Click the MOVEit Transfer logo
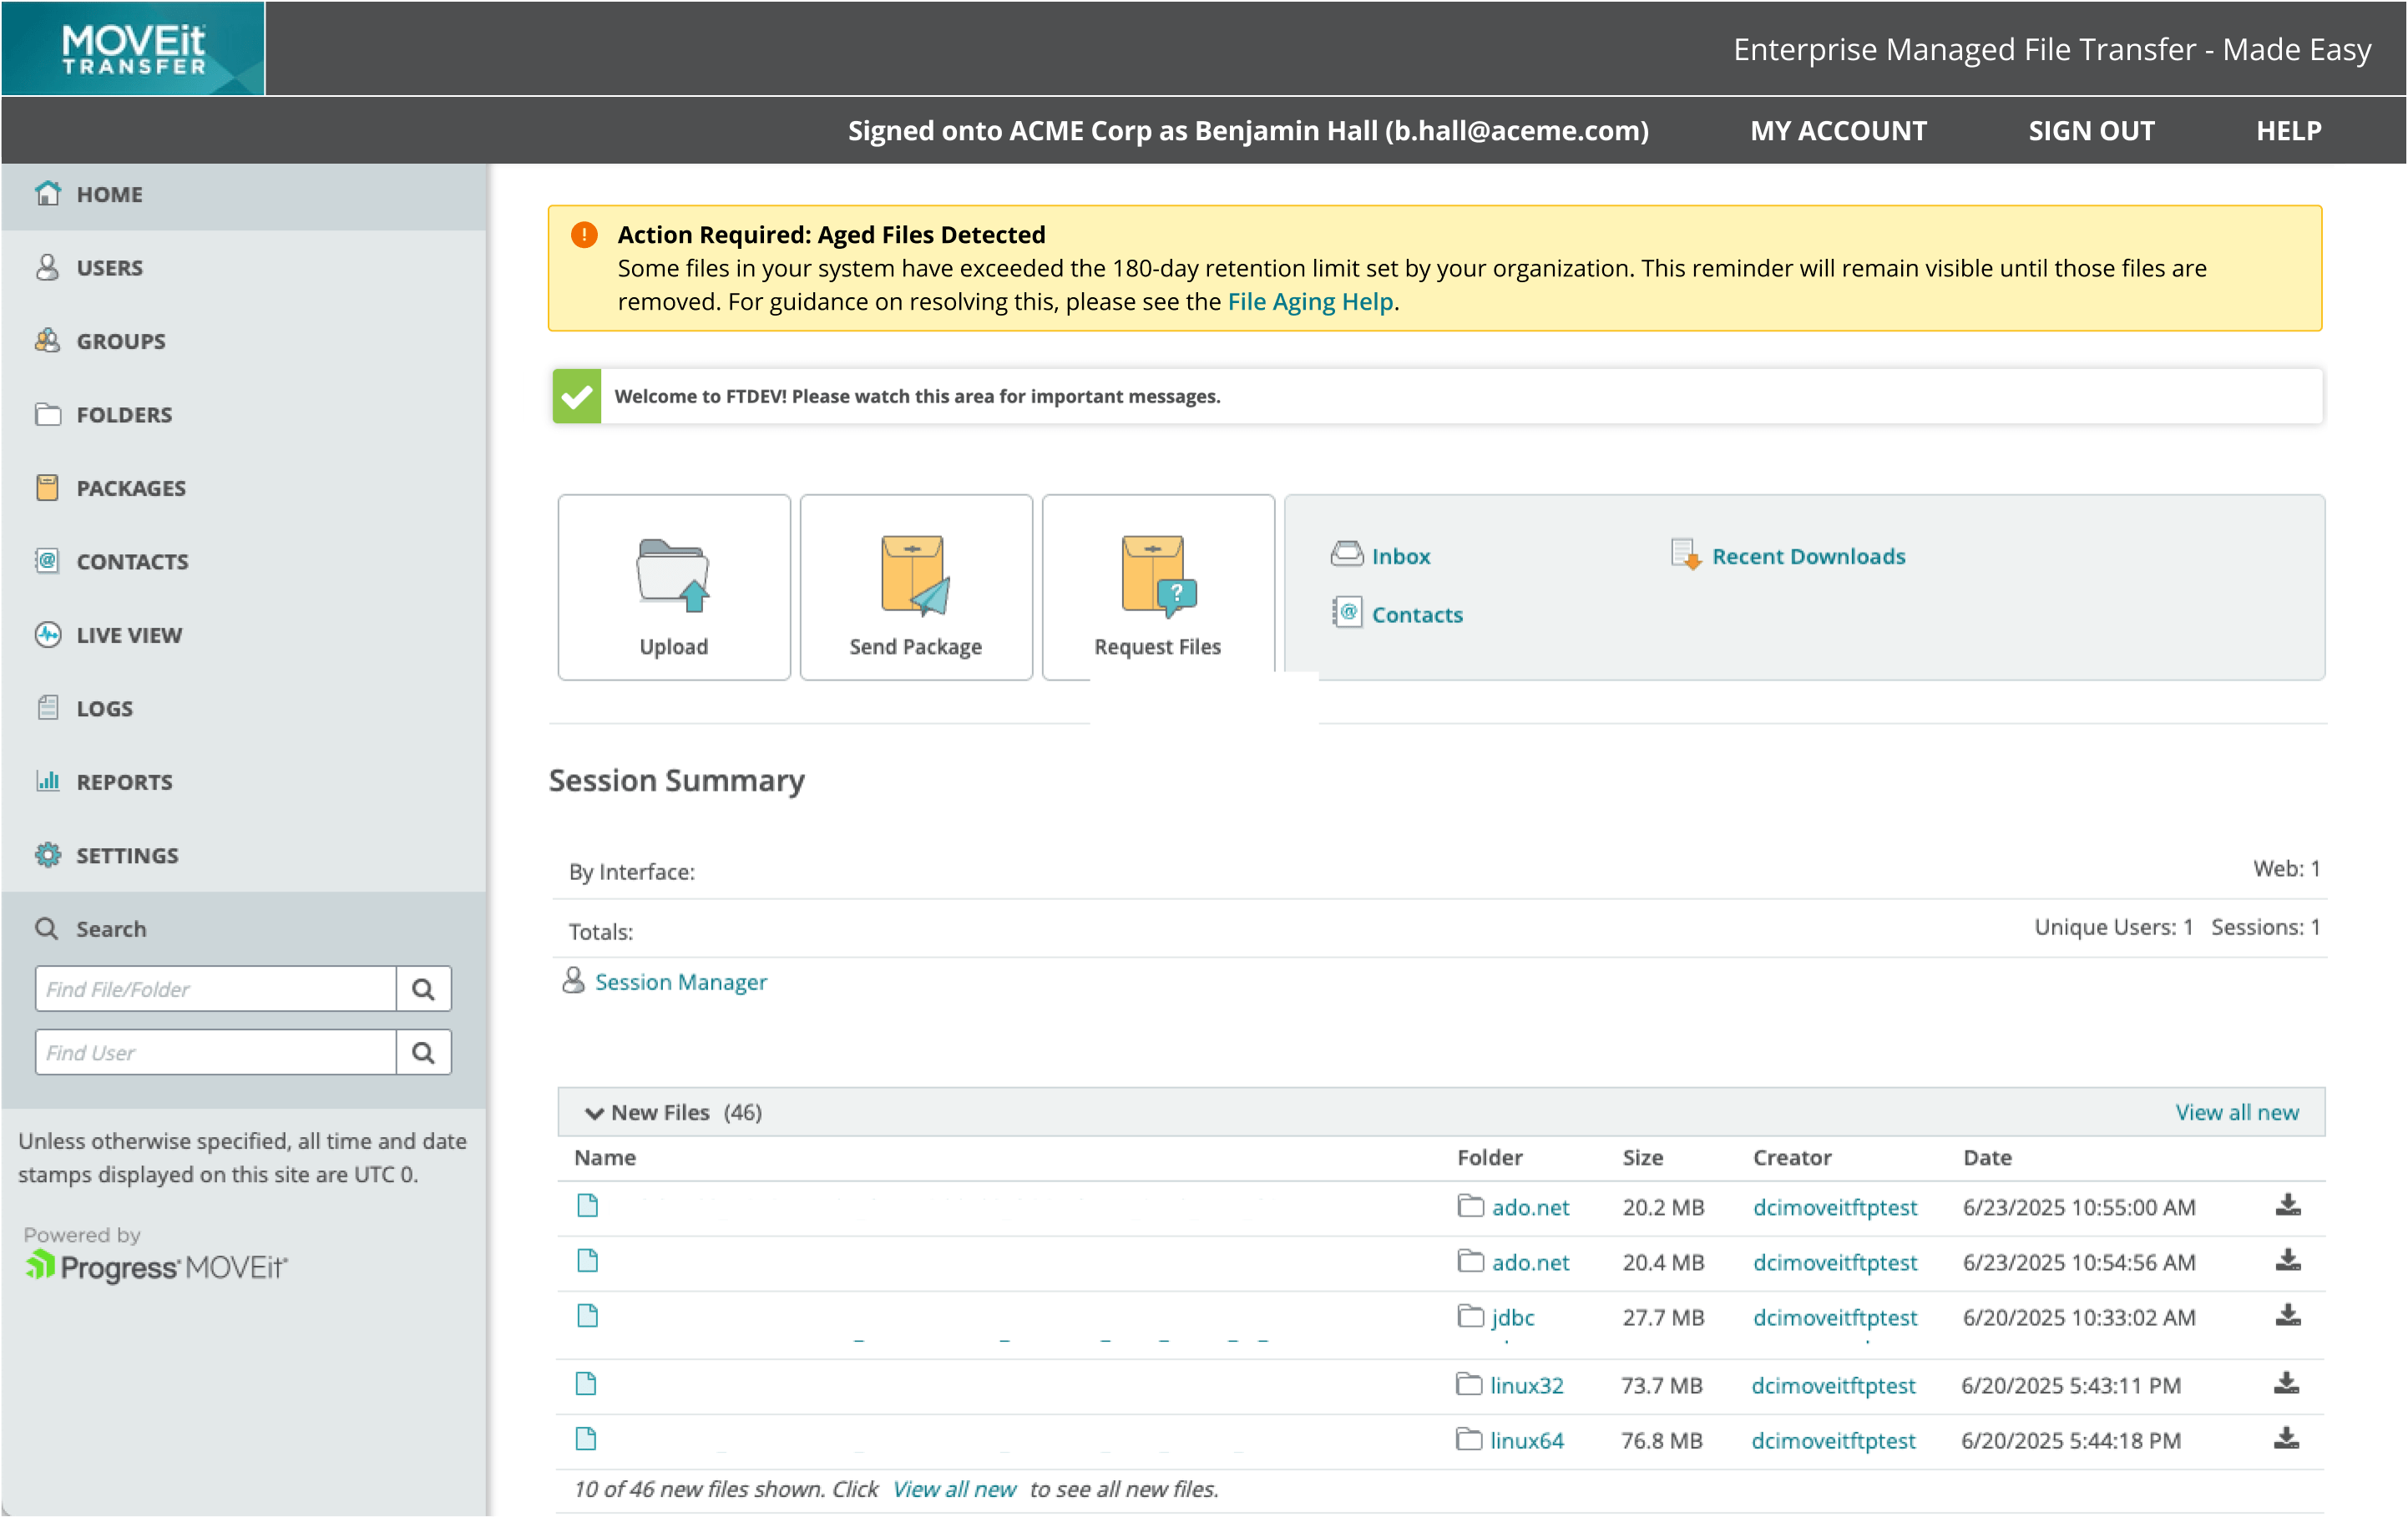This screenshot has width=2408, height=1517. [x=133, y=49]
